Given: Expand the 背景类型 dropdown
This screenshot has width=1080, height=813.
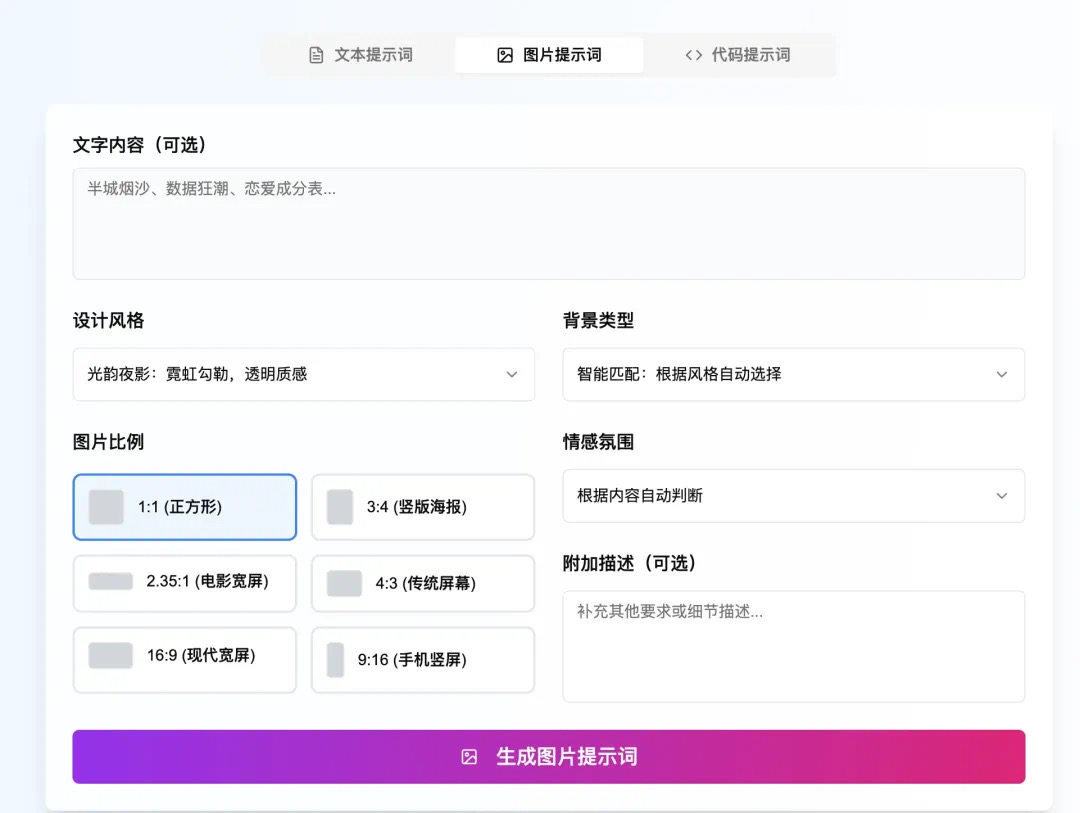Looking at the screenshot, I should tap(793, 374).
